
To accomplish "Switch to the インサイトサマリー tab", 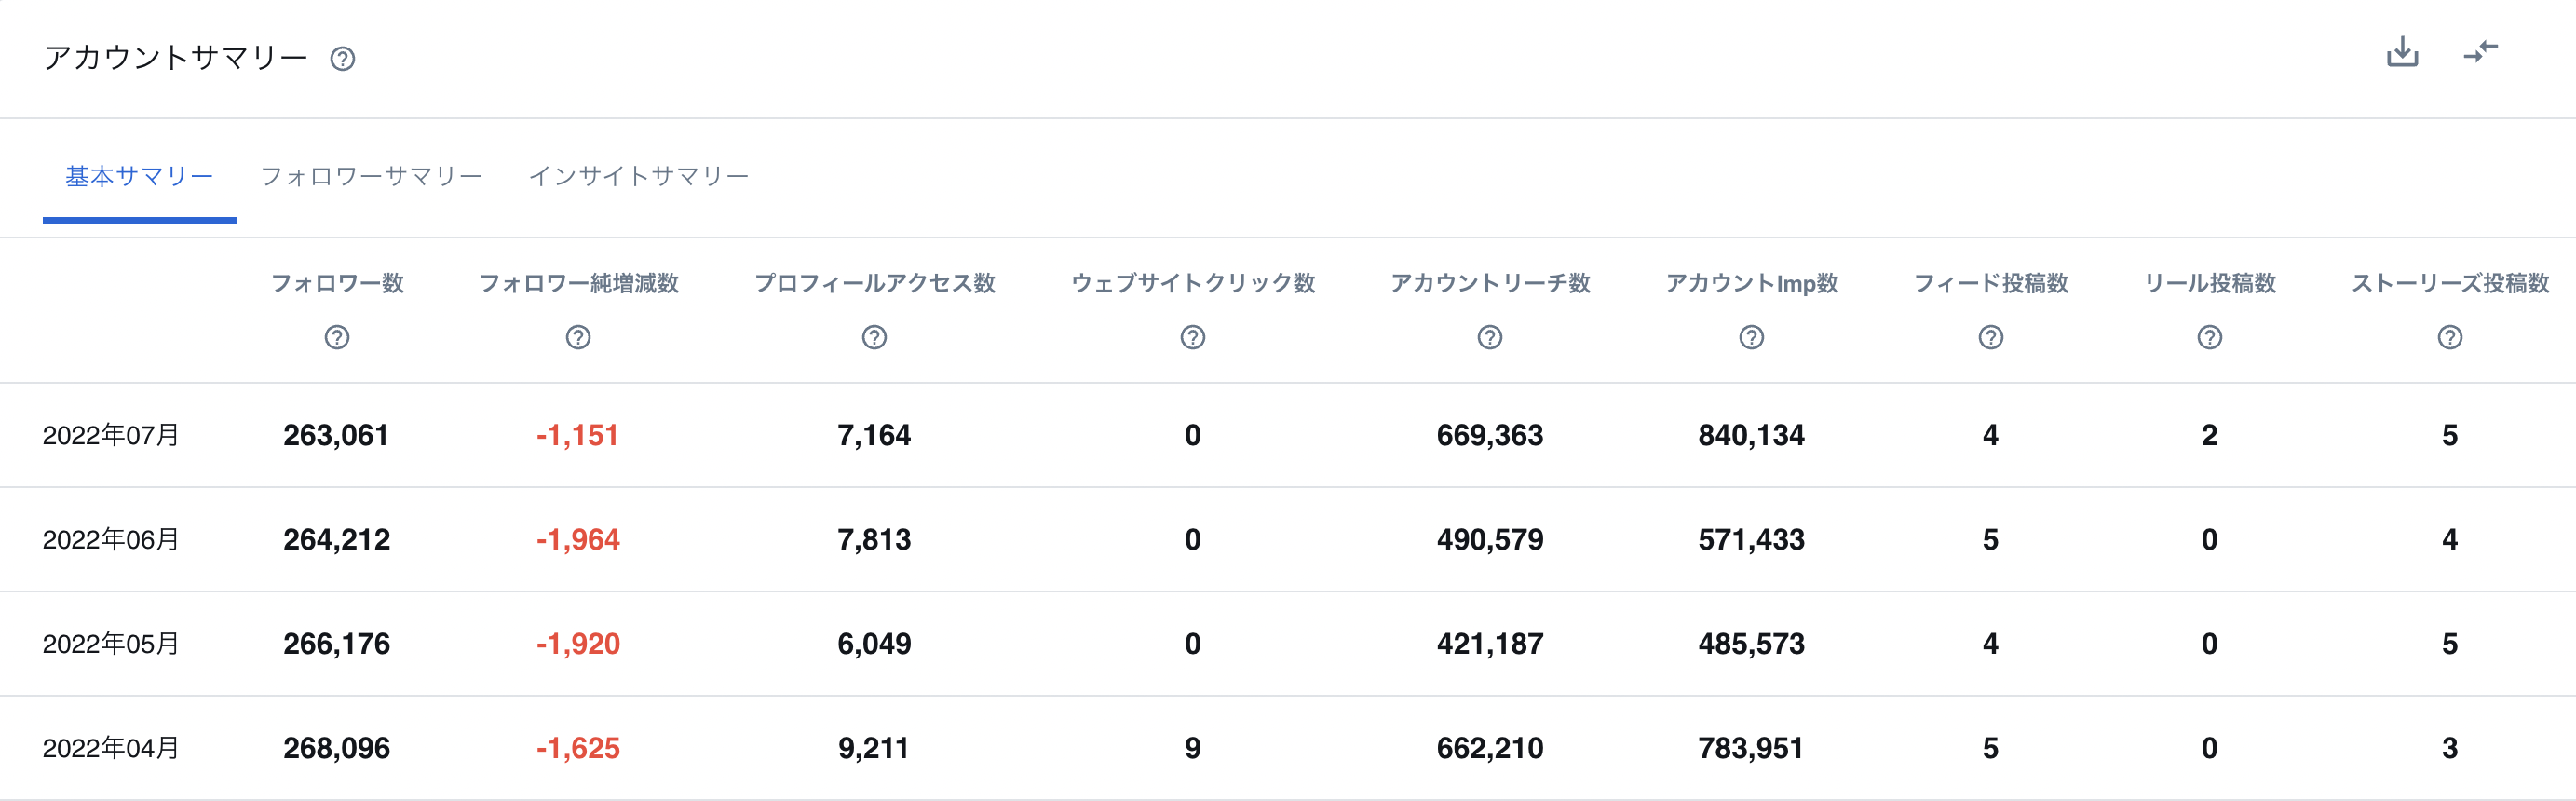I will click(x=638, y=177).
